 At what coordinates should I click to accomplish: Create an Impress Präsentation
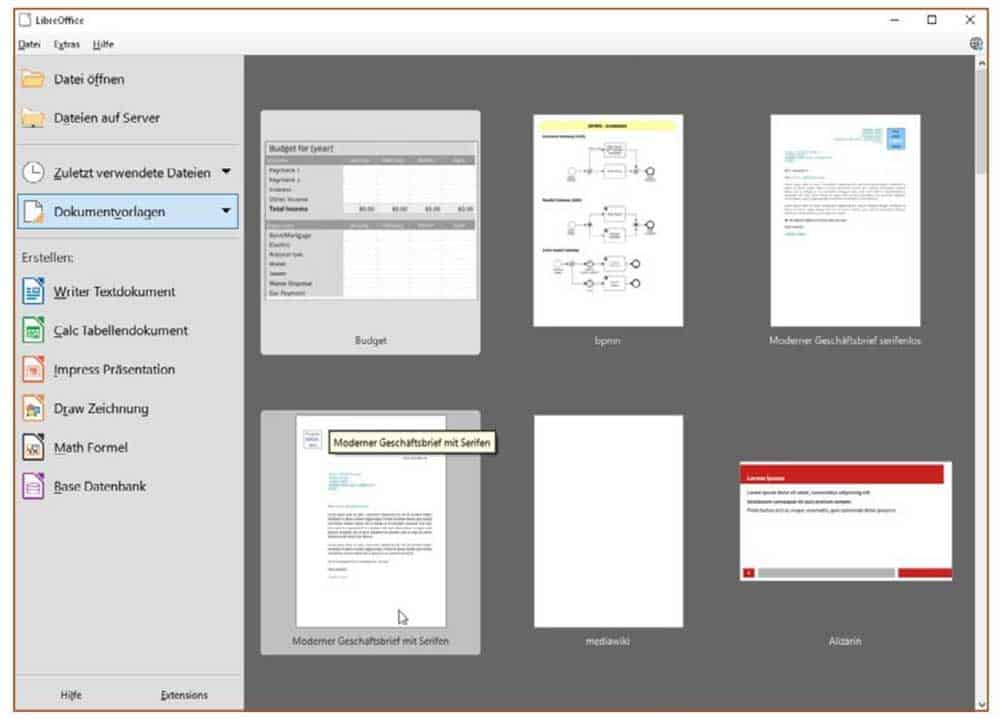coord(128,369)
